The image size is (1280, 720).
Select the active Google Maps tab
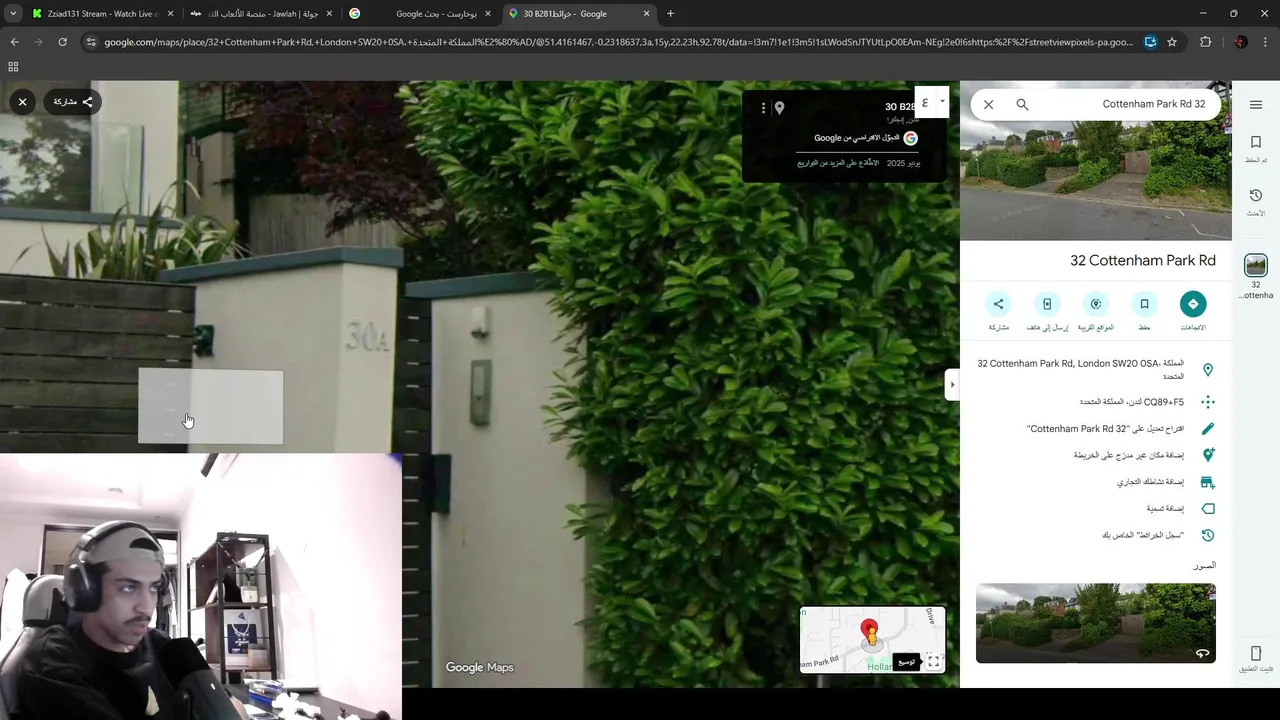pyautogui.click(x=579, y=14)
